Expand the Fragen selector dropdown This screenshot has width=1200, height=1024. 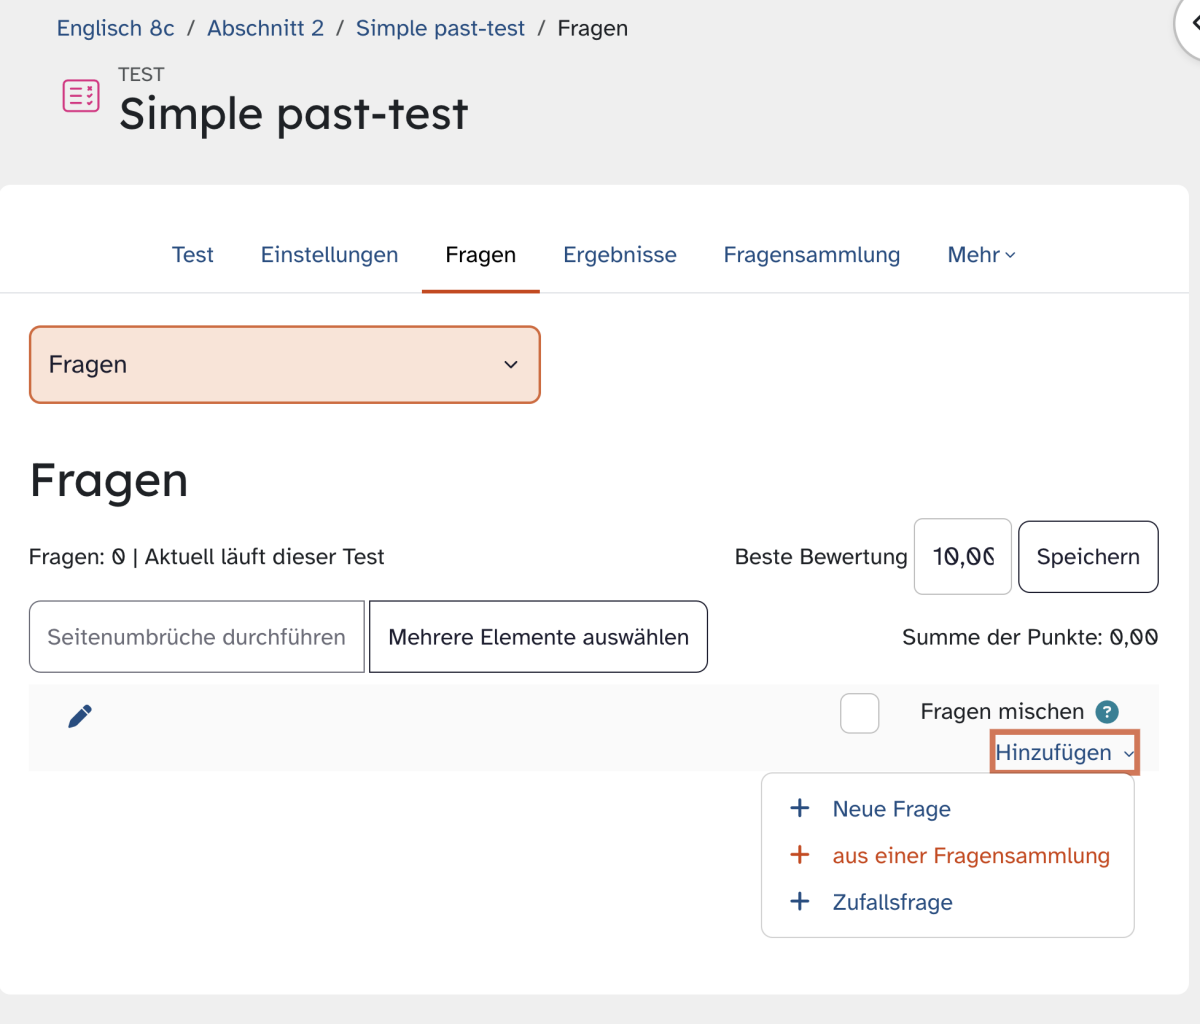point(285,365)
